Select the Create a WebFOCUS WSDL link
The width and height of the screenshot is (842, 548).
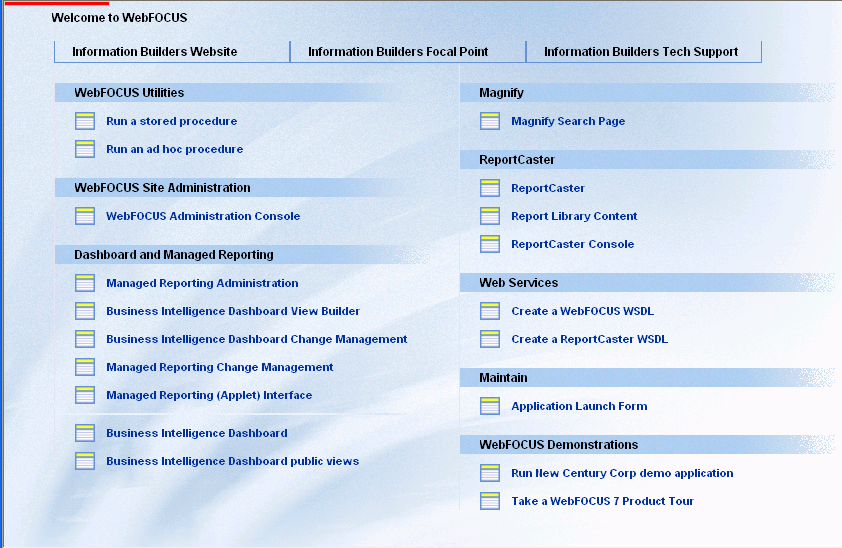click(x=583, y=311)
